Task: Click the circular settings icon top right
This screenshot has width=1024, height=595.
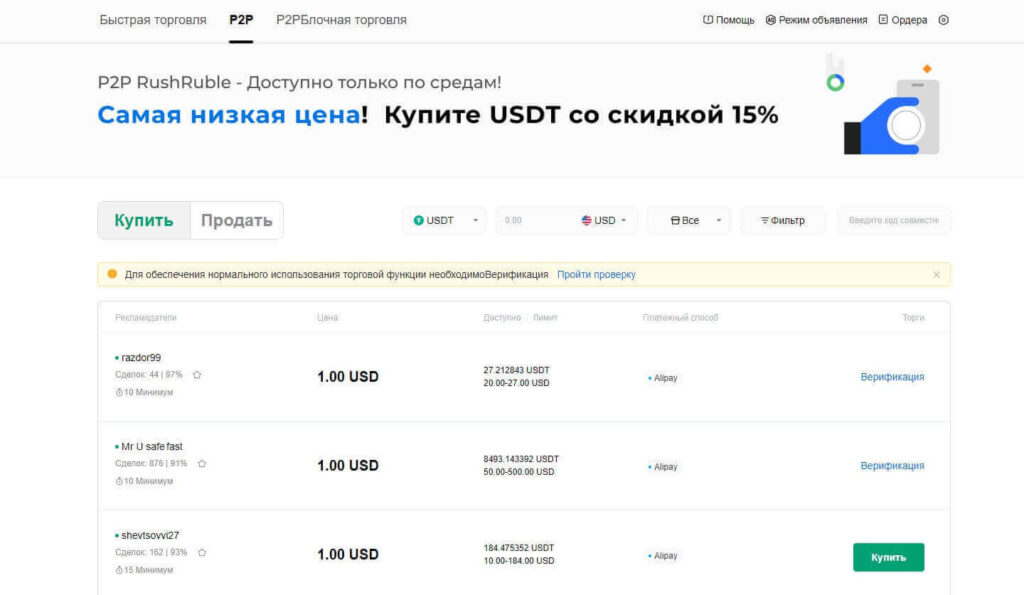Action: pyautogui.click(x=942, y=19)
